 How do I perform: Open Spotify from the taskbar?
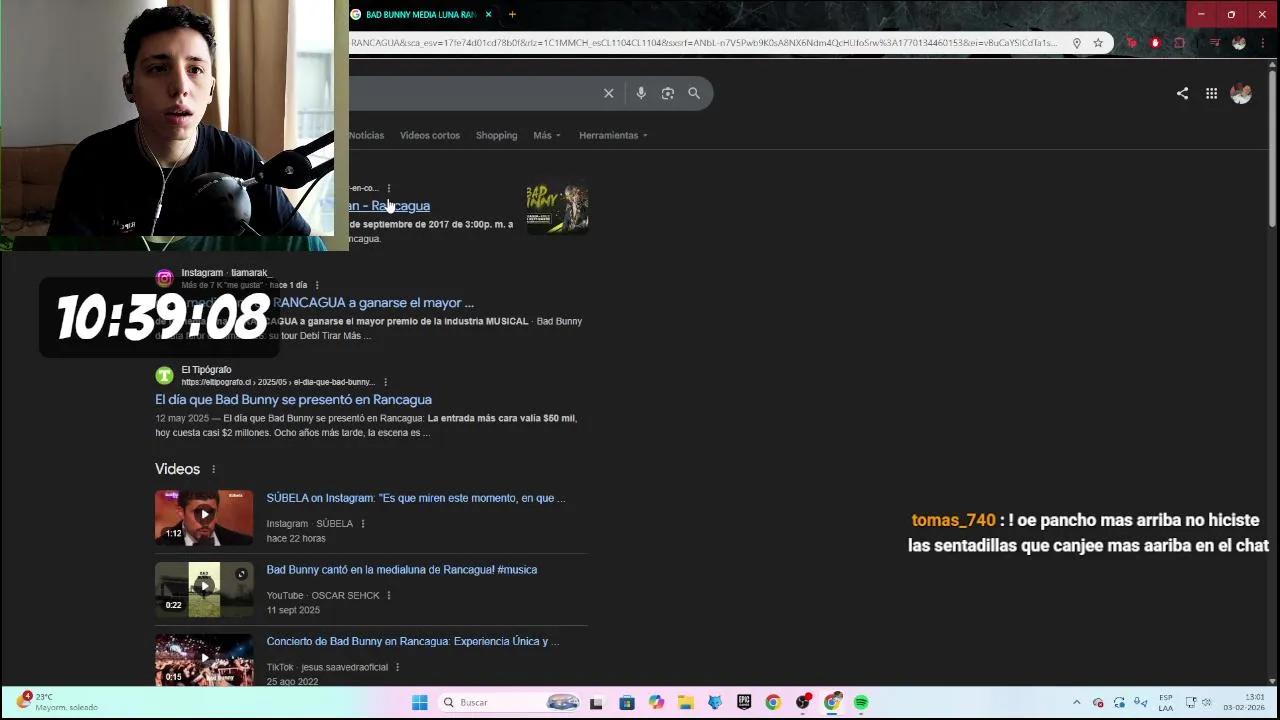point(861,702)
